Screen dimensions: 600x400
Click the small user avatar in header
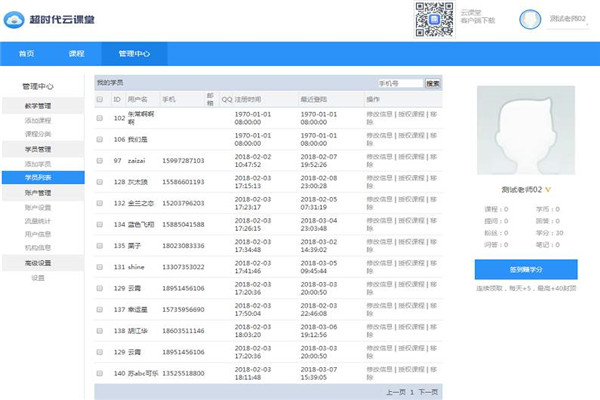[x=532, y=19]
